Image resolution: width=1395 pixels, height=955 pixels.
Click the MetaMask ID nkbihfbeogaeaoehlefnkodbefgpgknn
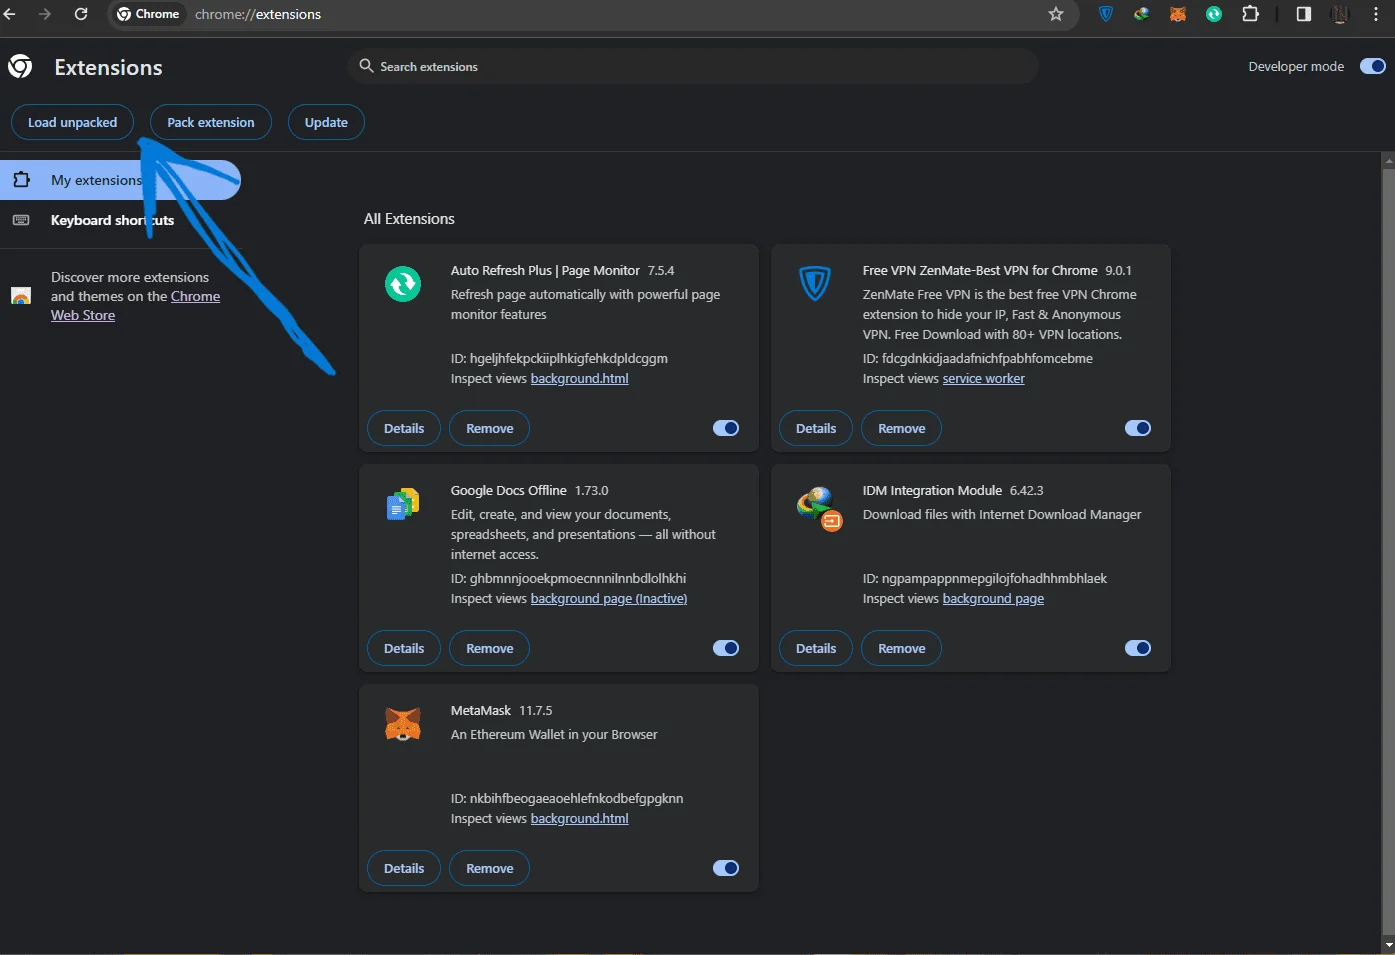(567, 798)
